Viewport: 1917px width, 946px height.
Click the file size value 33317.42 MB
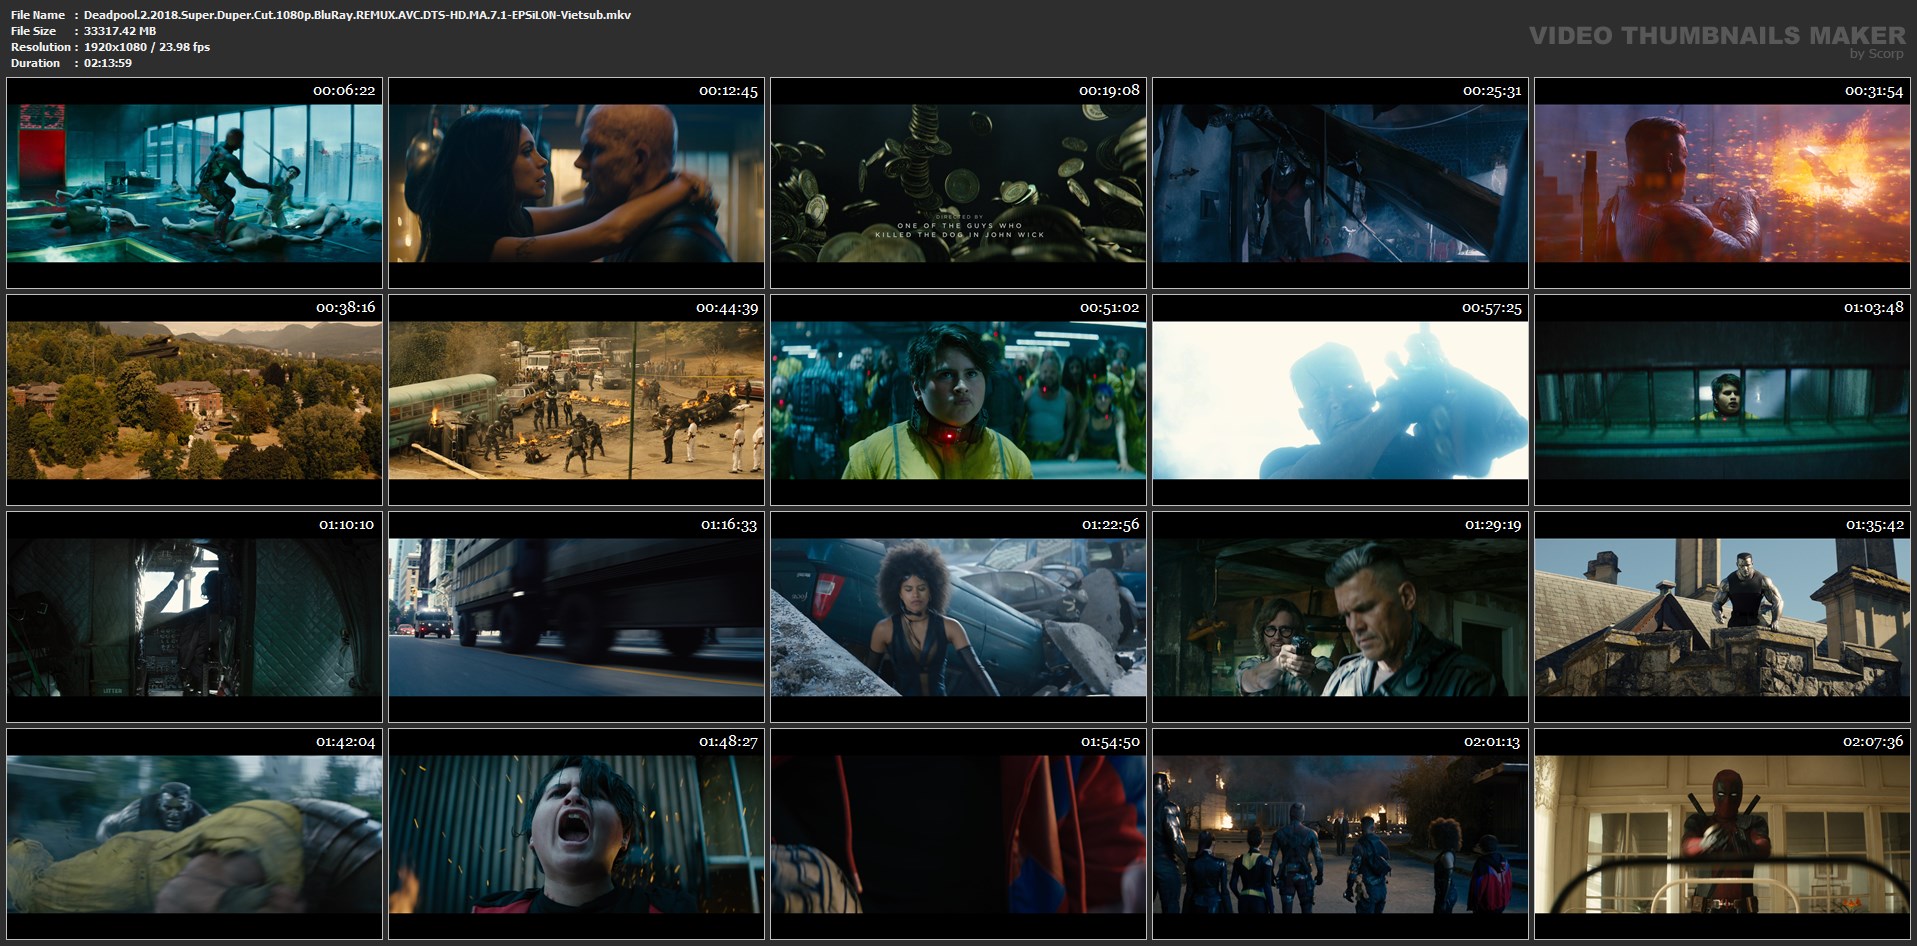click(120, 31)
